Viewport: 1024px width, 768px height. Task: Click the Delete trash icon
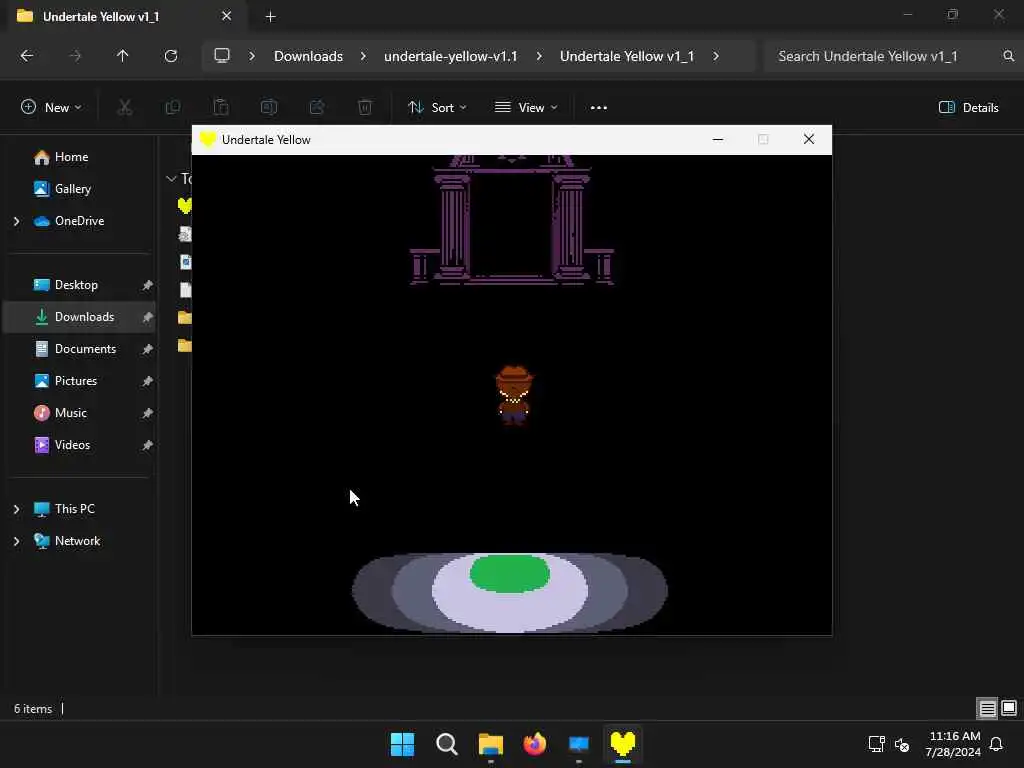coord(365,108)
